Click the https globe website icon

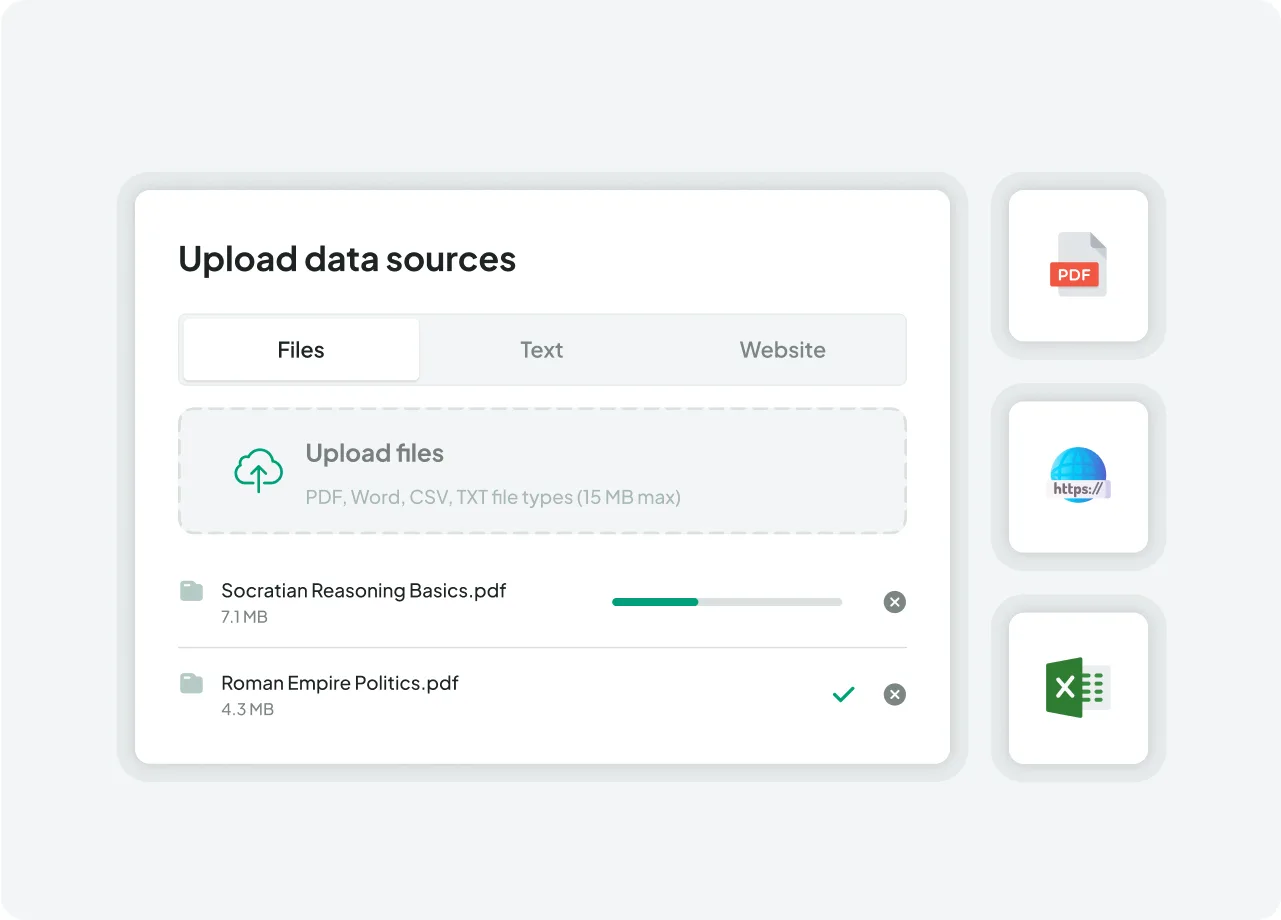[x=1078, y=476]
